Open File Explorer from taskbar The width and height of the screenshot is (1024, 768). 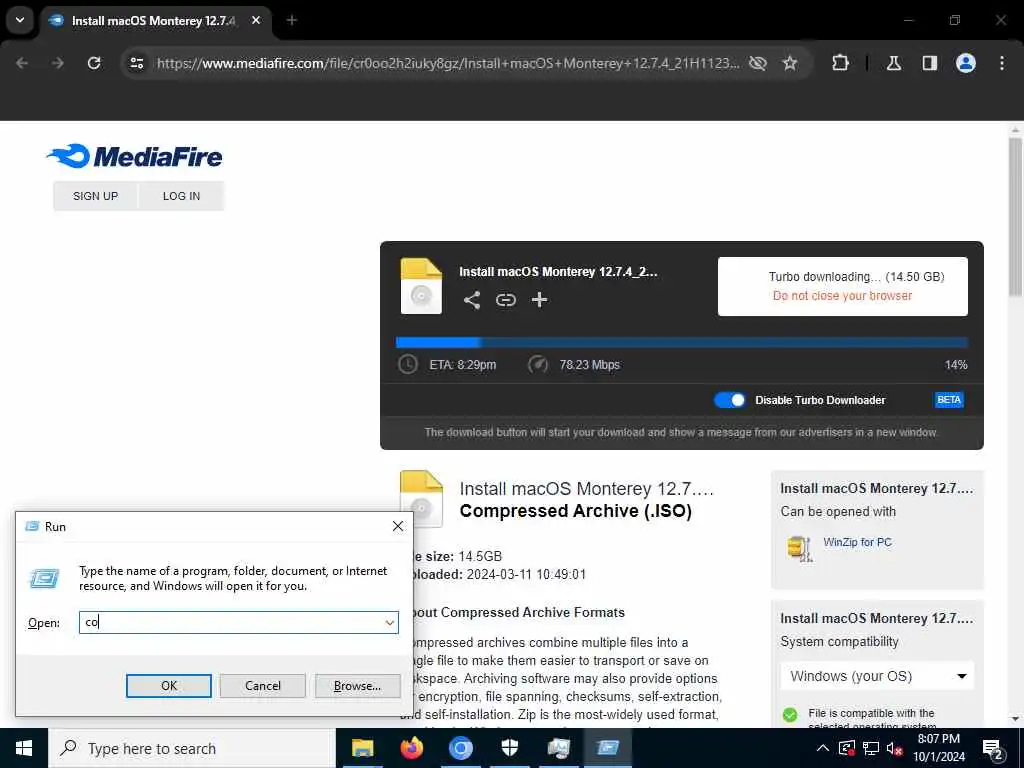(x=362, y=748)
